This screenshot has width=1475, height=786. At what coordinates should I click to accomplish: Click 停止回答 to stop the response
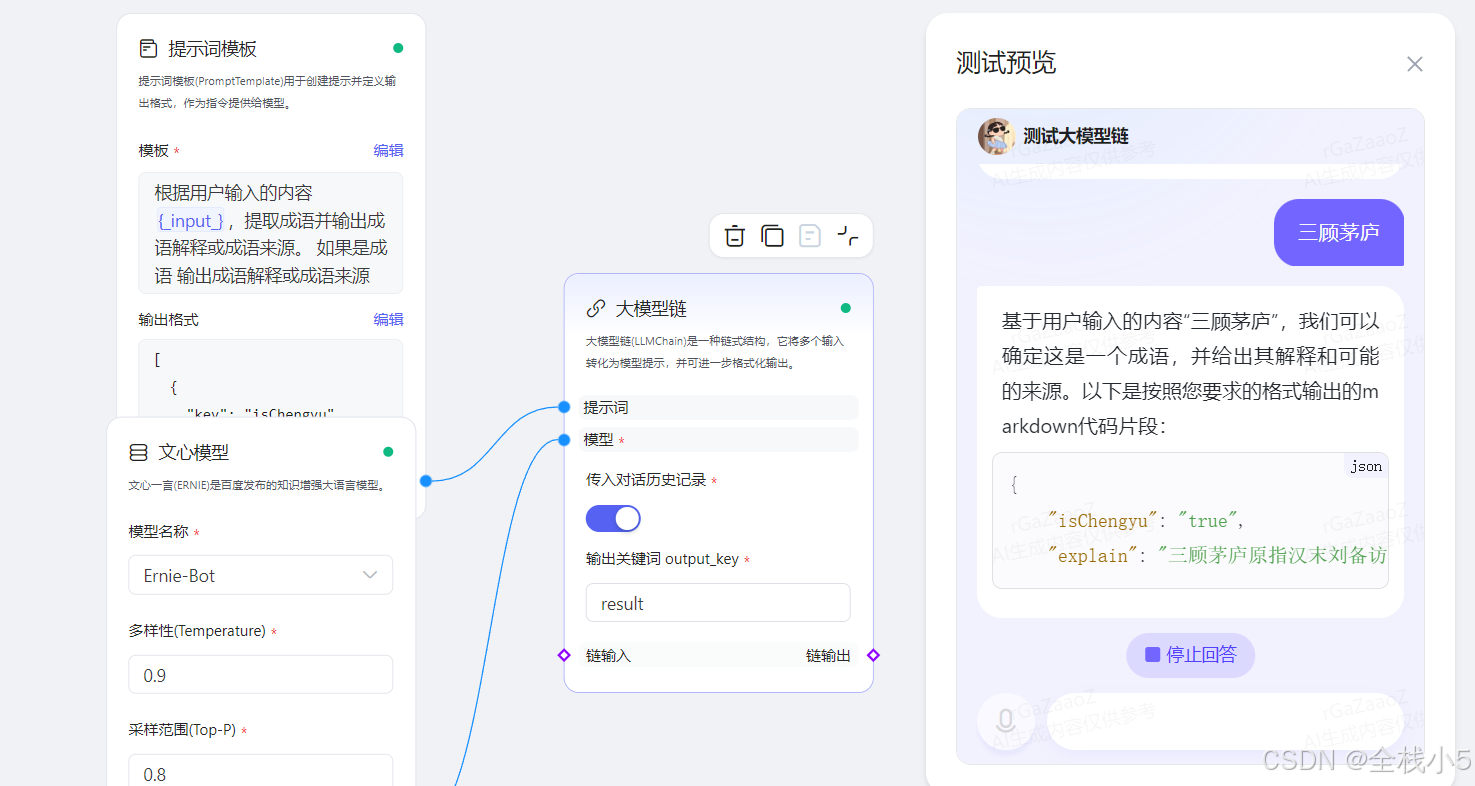point(1190,655)
